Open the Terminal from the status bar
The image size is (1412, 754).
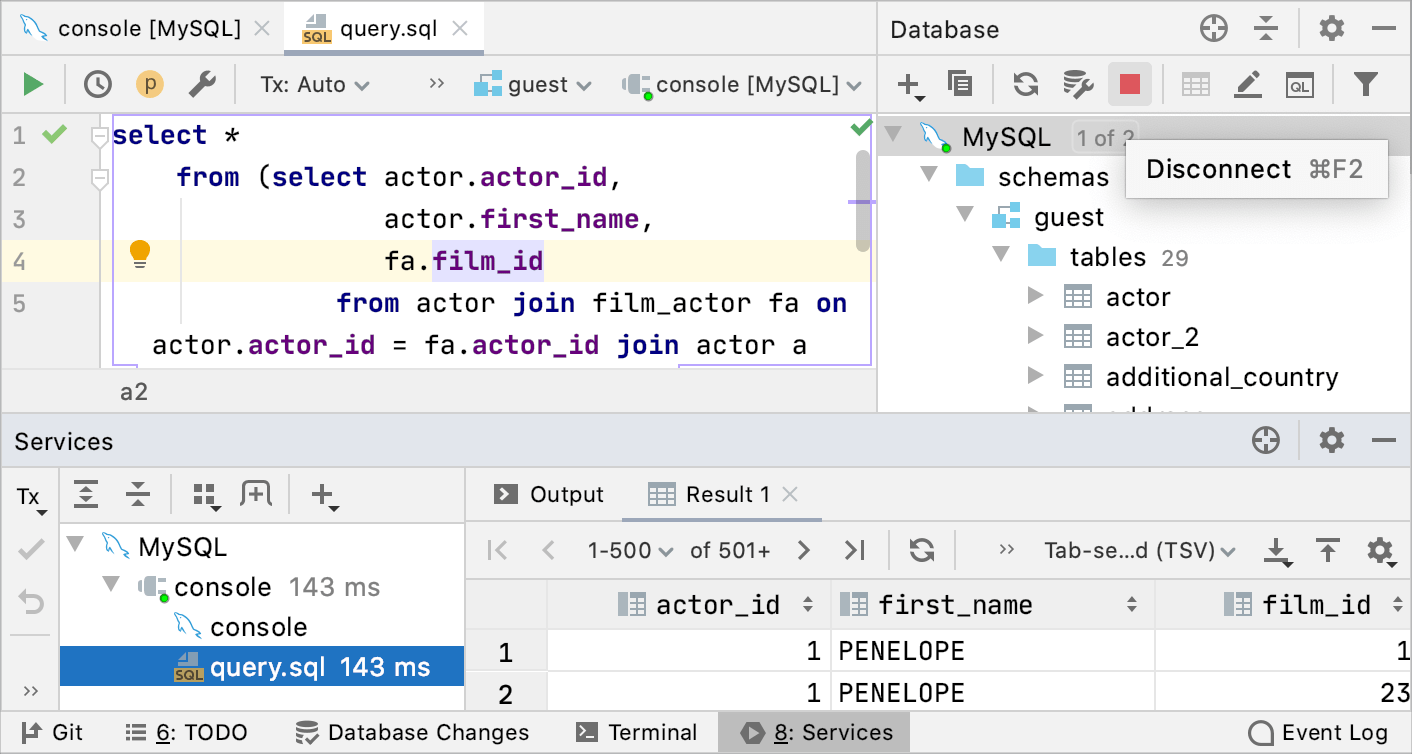[x=637, y=732]
